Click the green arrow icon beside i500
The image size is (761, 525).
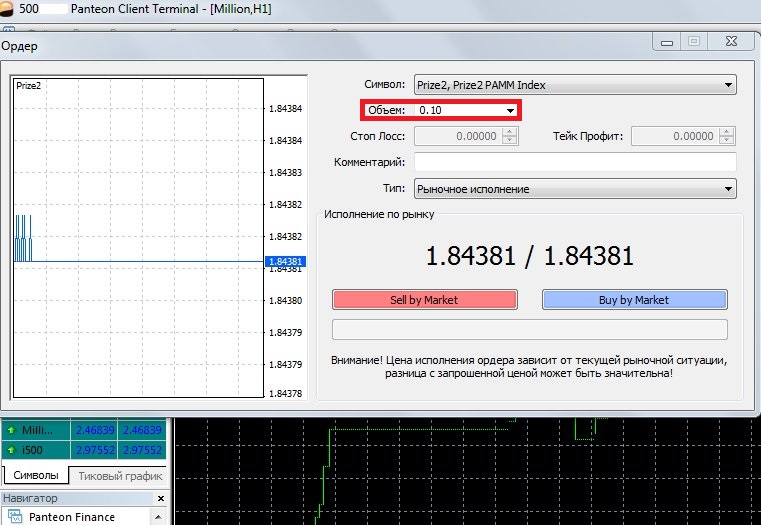tap(11, 450)
